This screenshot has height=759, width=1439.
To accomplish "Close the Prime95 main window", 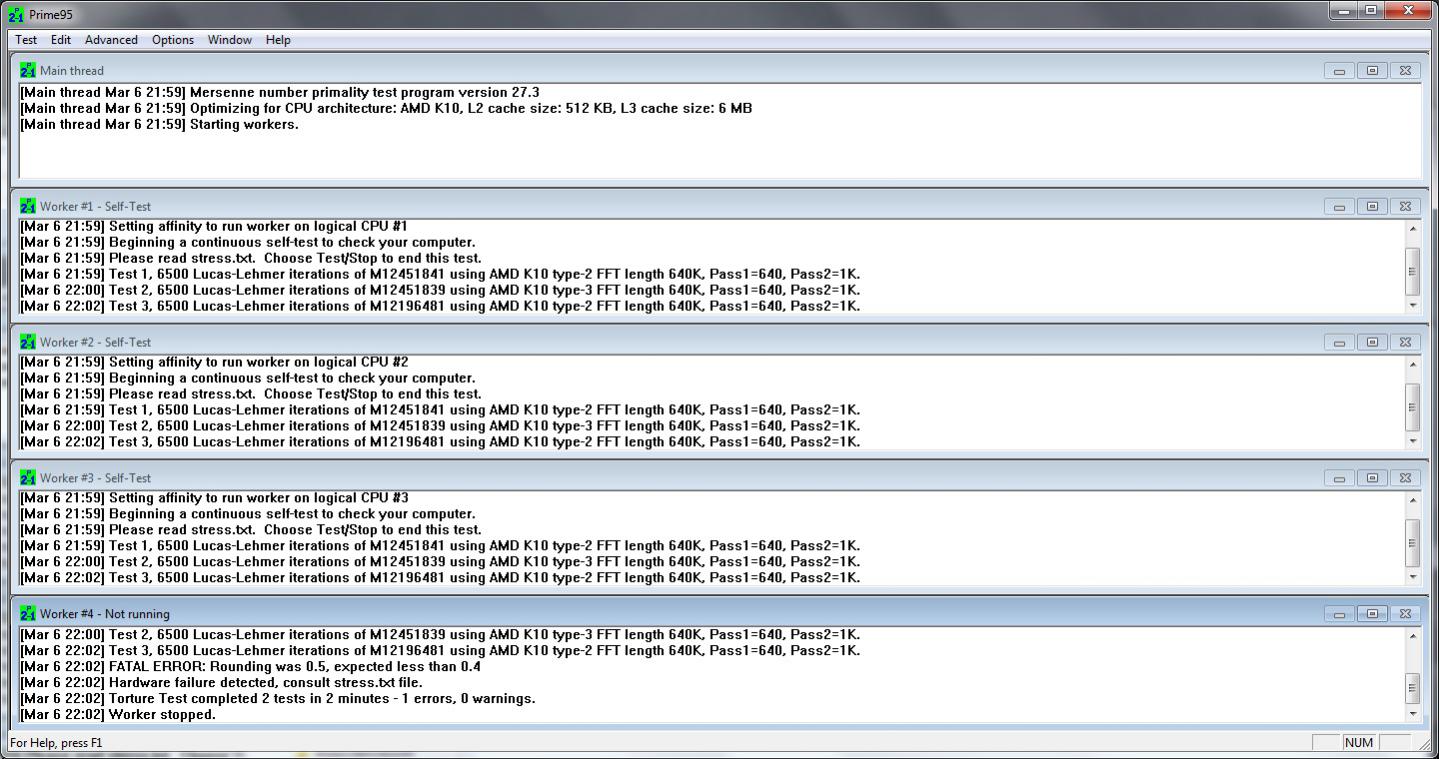I will [1407, 10].
